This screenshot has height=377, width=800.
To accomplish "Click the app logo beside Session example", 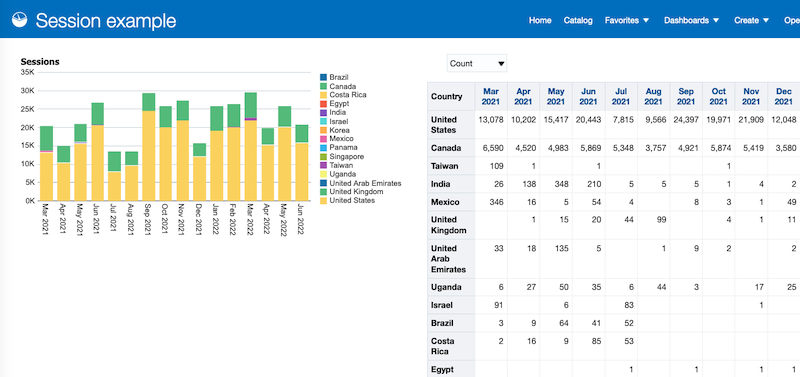I will coord(19,20).
